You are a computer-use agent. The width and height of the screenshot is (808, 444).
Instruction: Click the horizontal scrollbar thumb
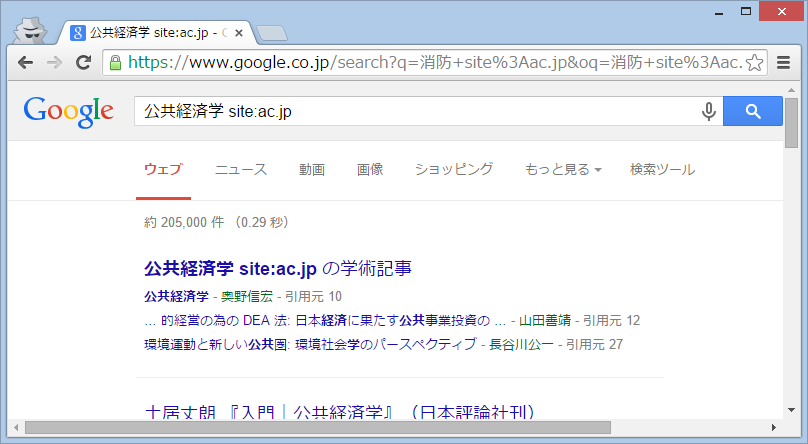[318, 428]
